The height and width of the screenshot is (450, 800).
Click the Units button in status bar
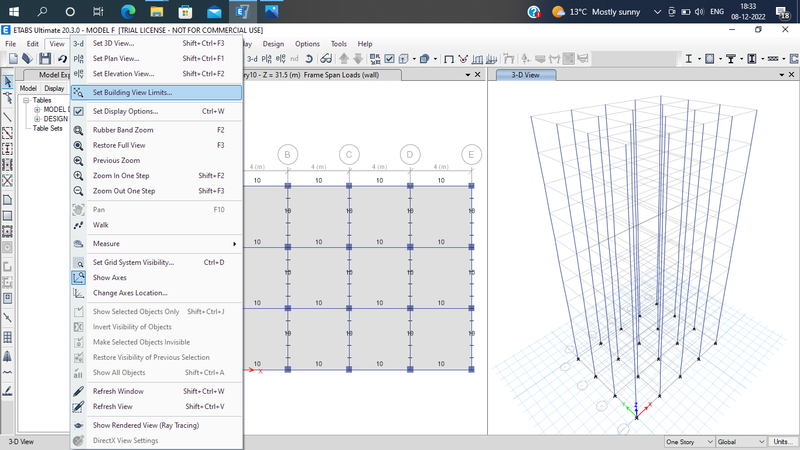(x=783, y=441)
